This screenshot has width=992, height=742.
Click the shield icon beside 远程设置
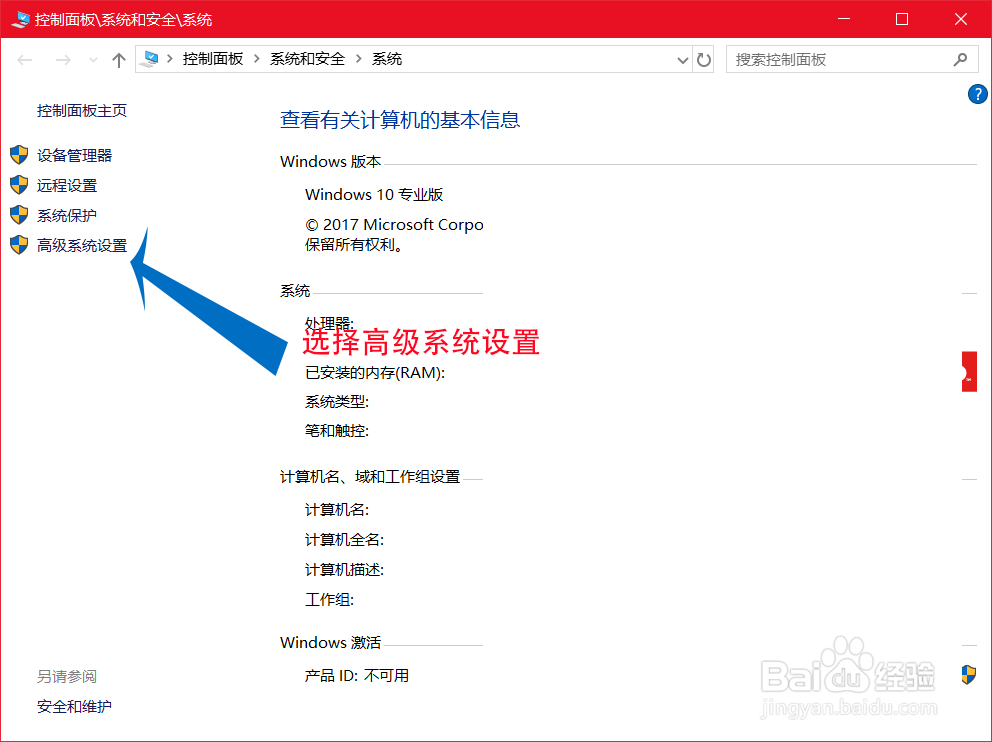19,185
